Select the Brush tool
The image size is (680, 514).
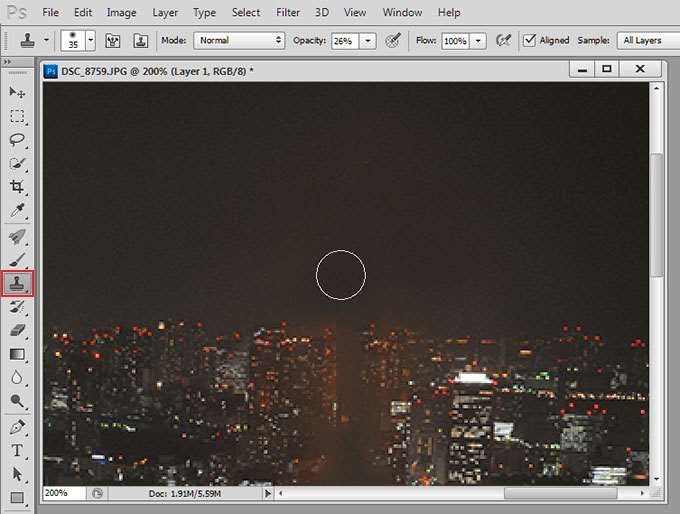click(17, 260)
